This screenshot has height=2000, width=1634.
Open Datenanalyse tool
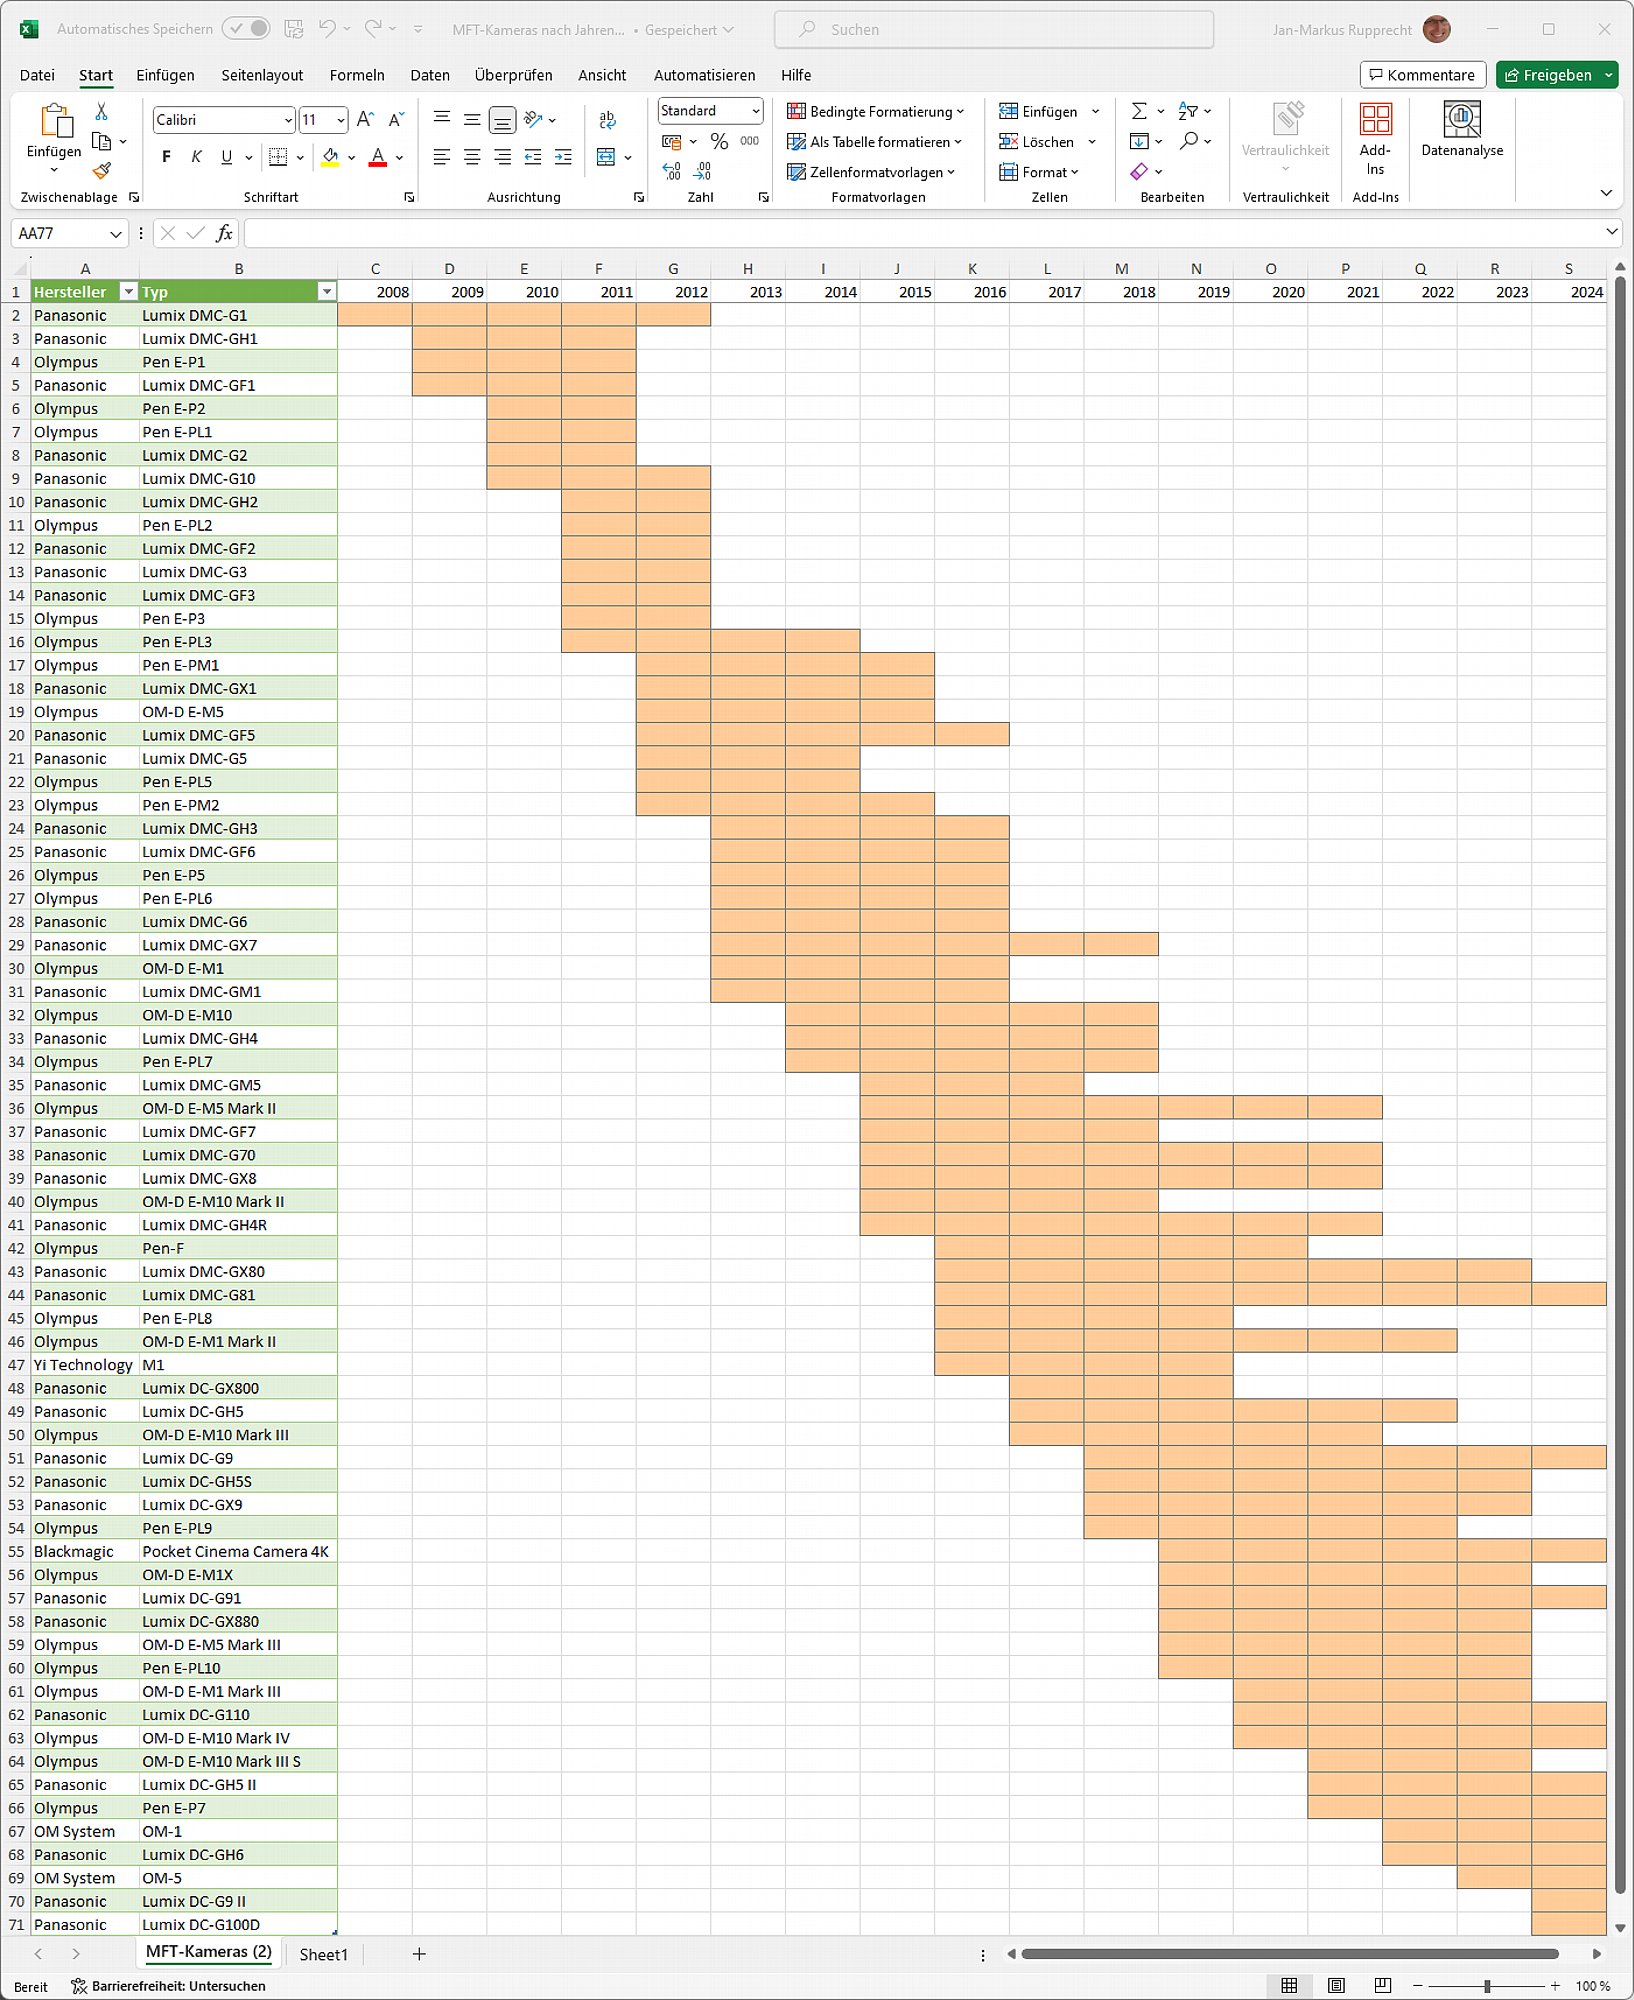point(1462,130)
